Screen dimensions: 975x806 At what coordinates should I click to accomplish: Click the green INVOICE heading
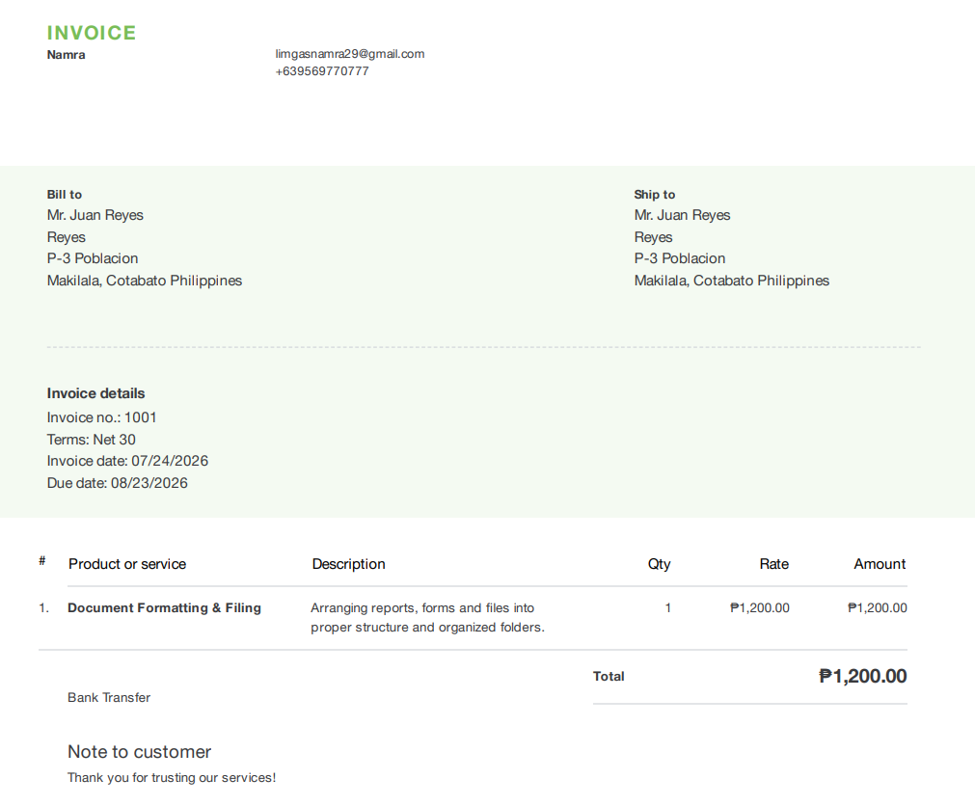(x=91, y=33)
